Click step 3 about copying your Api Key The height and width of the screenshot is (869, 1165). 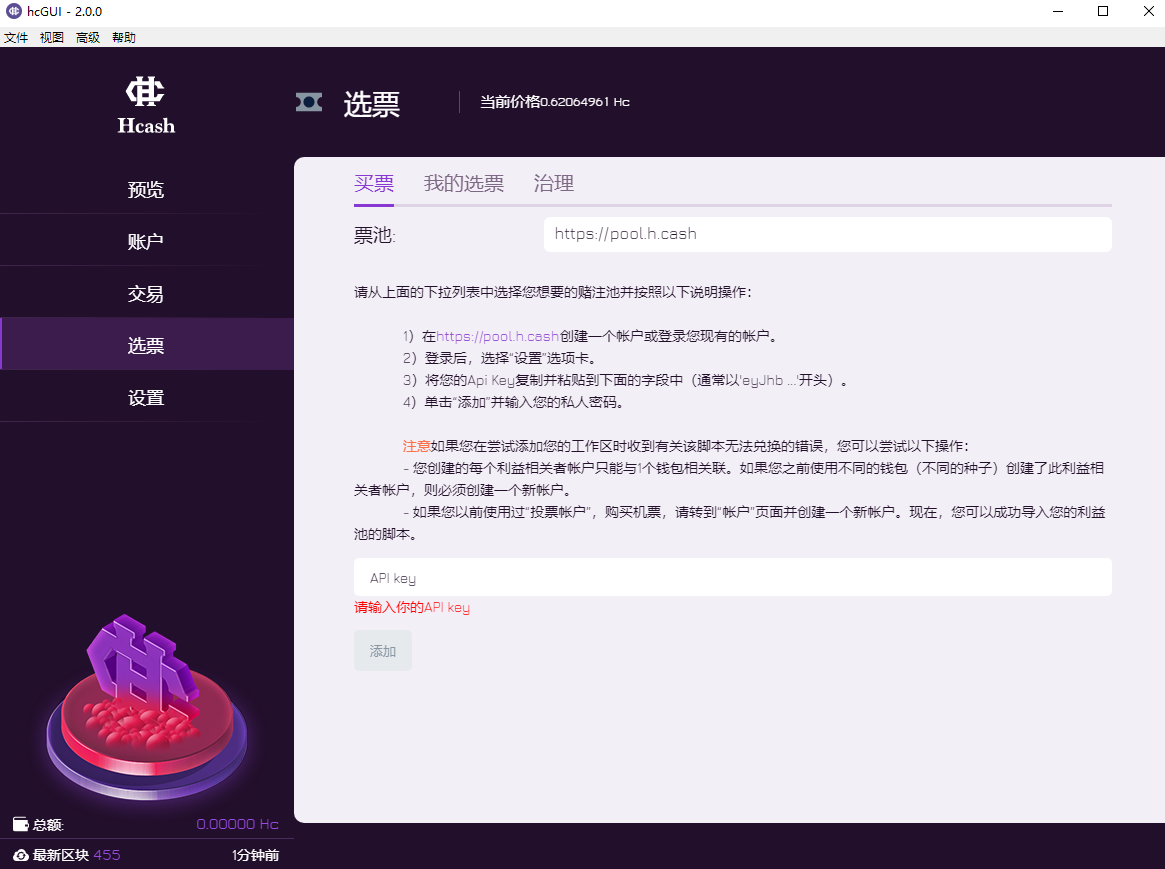click(x=625, y=380)
